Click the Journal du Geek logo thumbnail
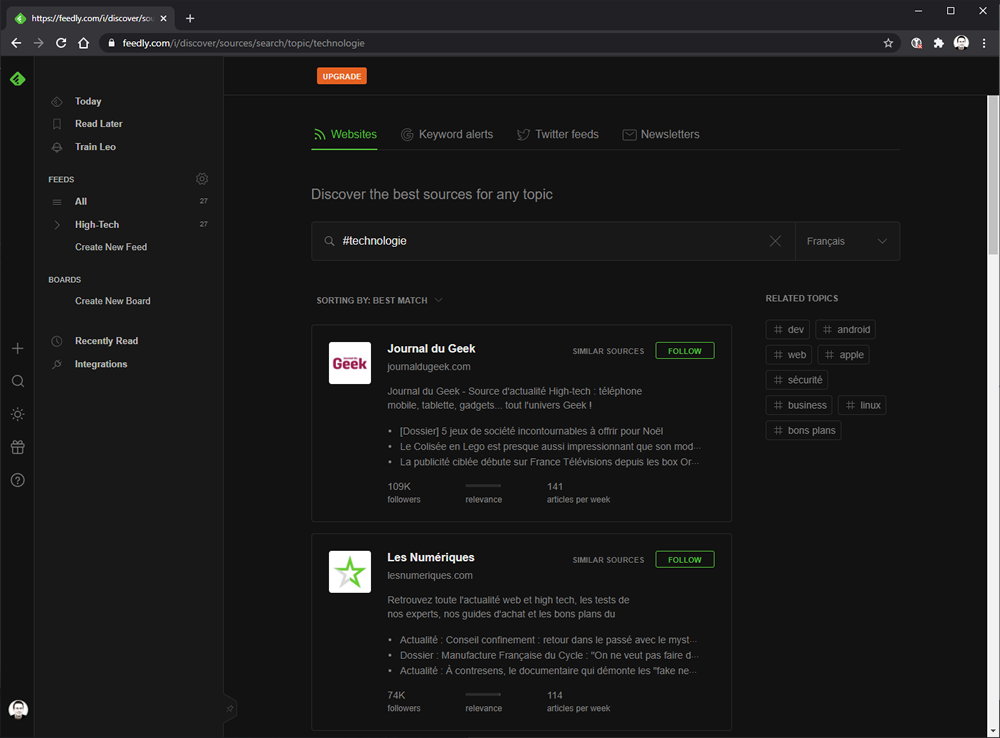 tap(350, 363)
